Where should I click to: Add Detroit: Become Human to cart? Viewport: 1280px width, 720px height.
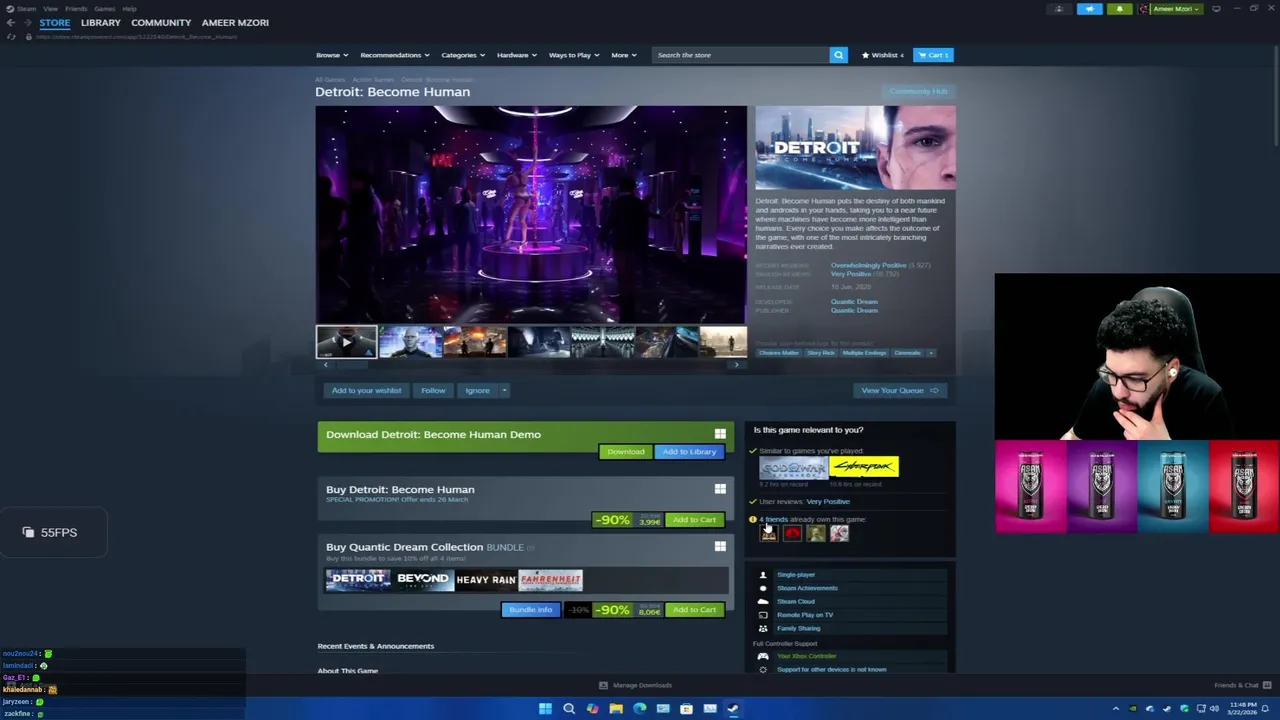coord(694,520)
